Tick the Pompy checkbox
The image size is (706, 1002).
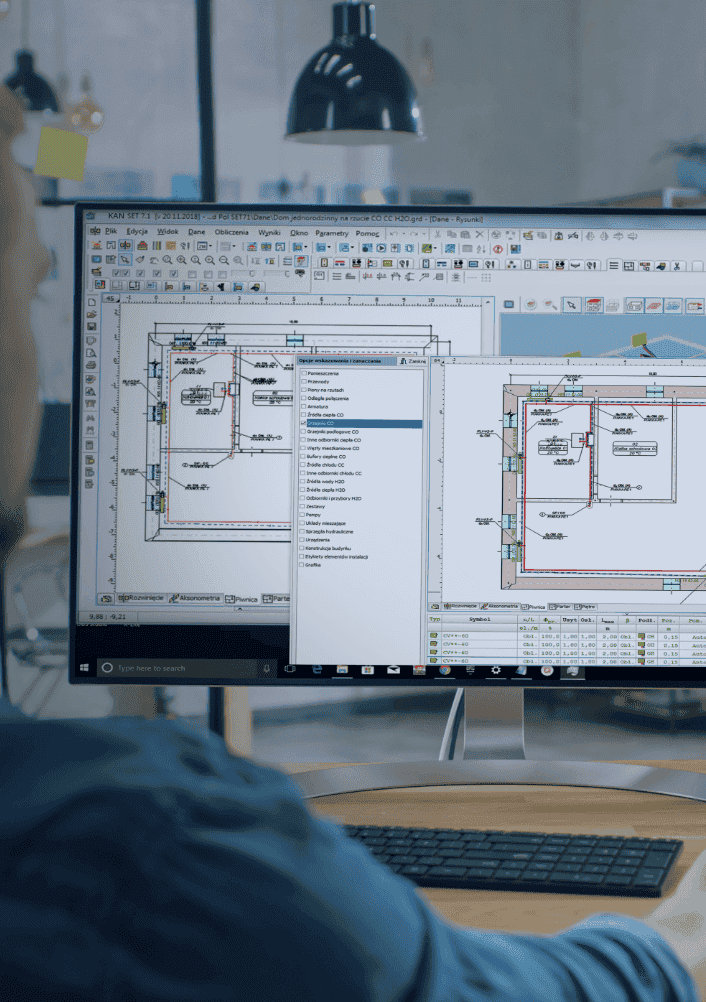pos(304,515)
